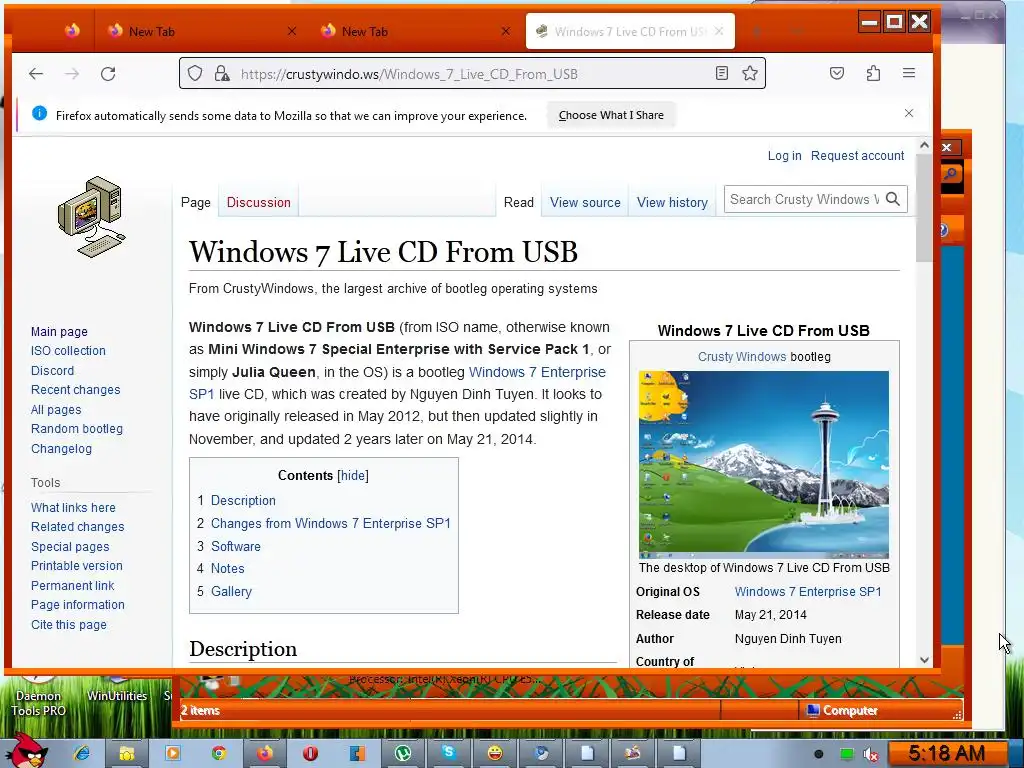The image size is (1024, 768).
Task: Open Special pages tool link
Action: click(x=70, y=547)
